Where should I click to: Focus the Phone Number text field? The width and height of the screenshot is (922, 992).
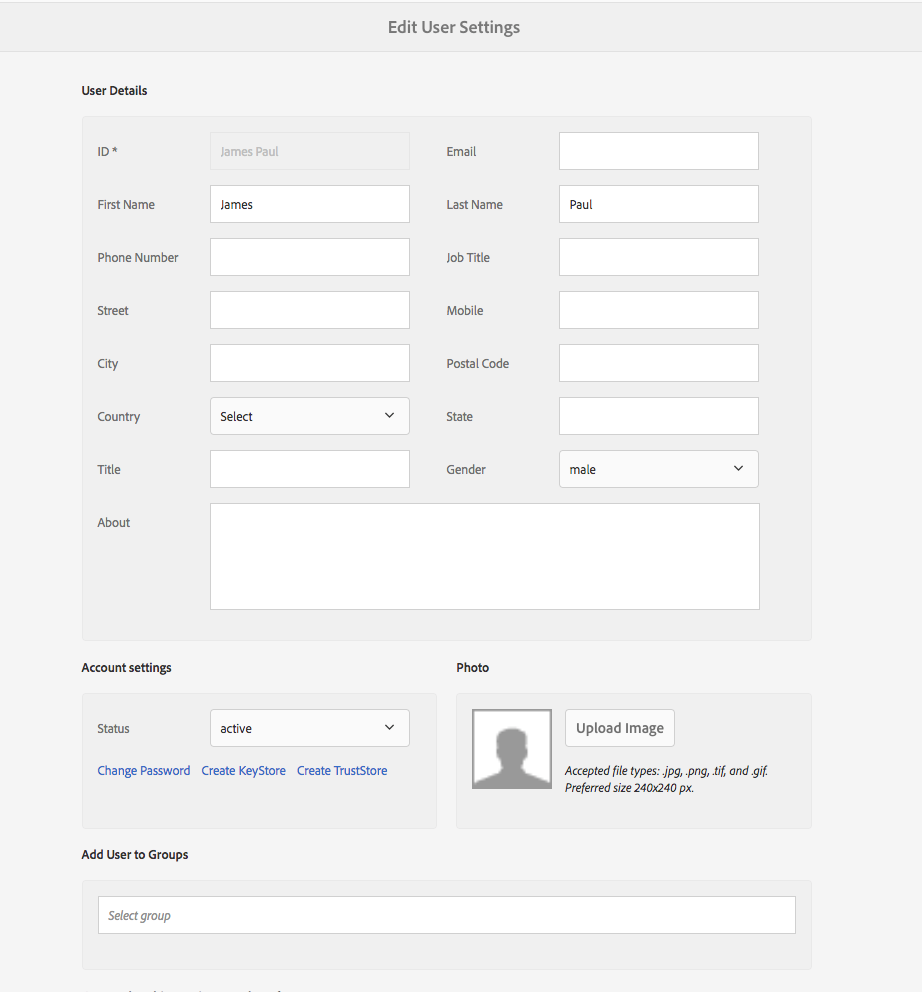309,257
